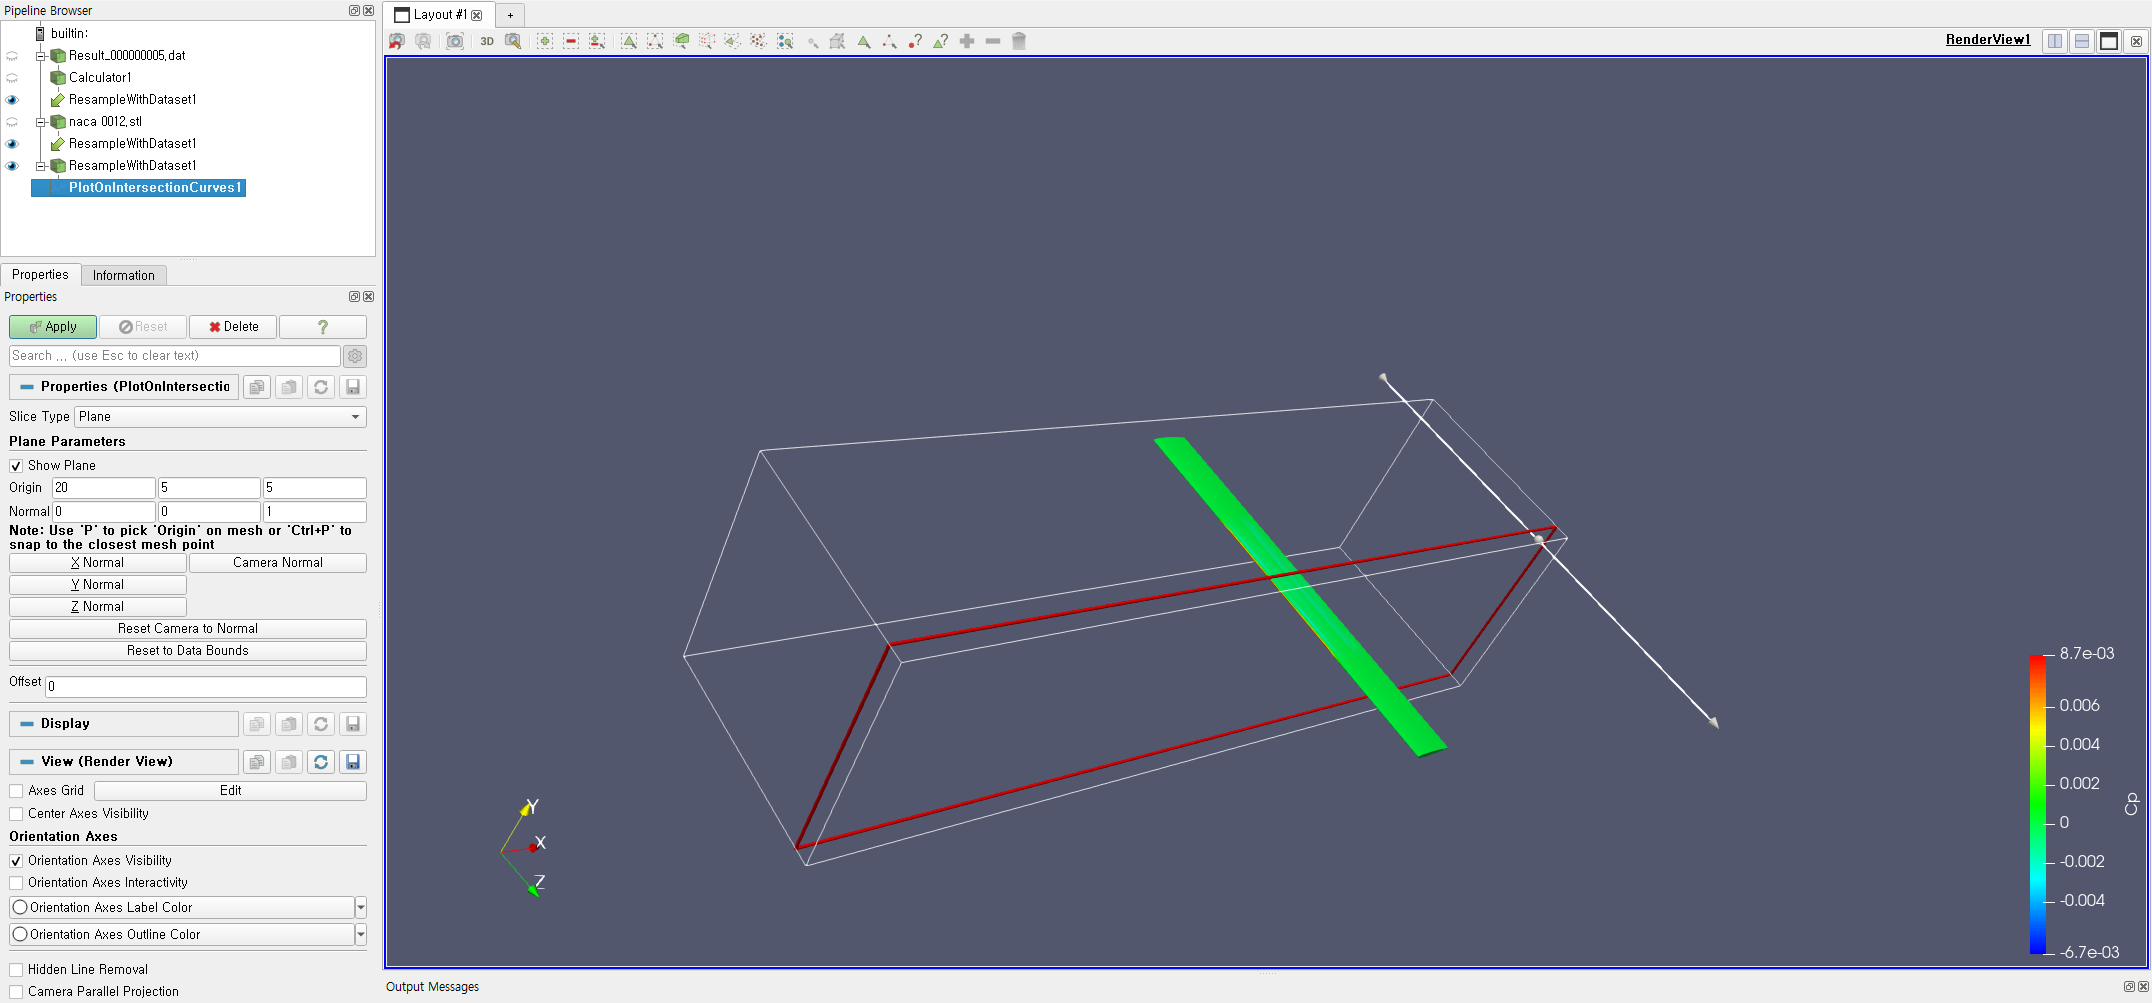This screenshot has width=2152, height=1003.
Task: Select Calculator1 in the pipeline browser
Action: pyautogui.click(x=100, y=78)
